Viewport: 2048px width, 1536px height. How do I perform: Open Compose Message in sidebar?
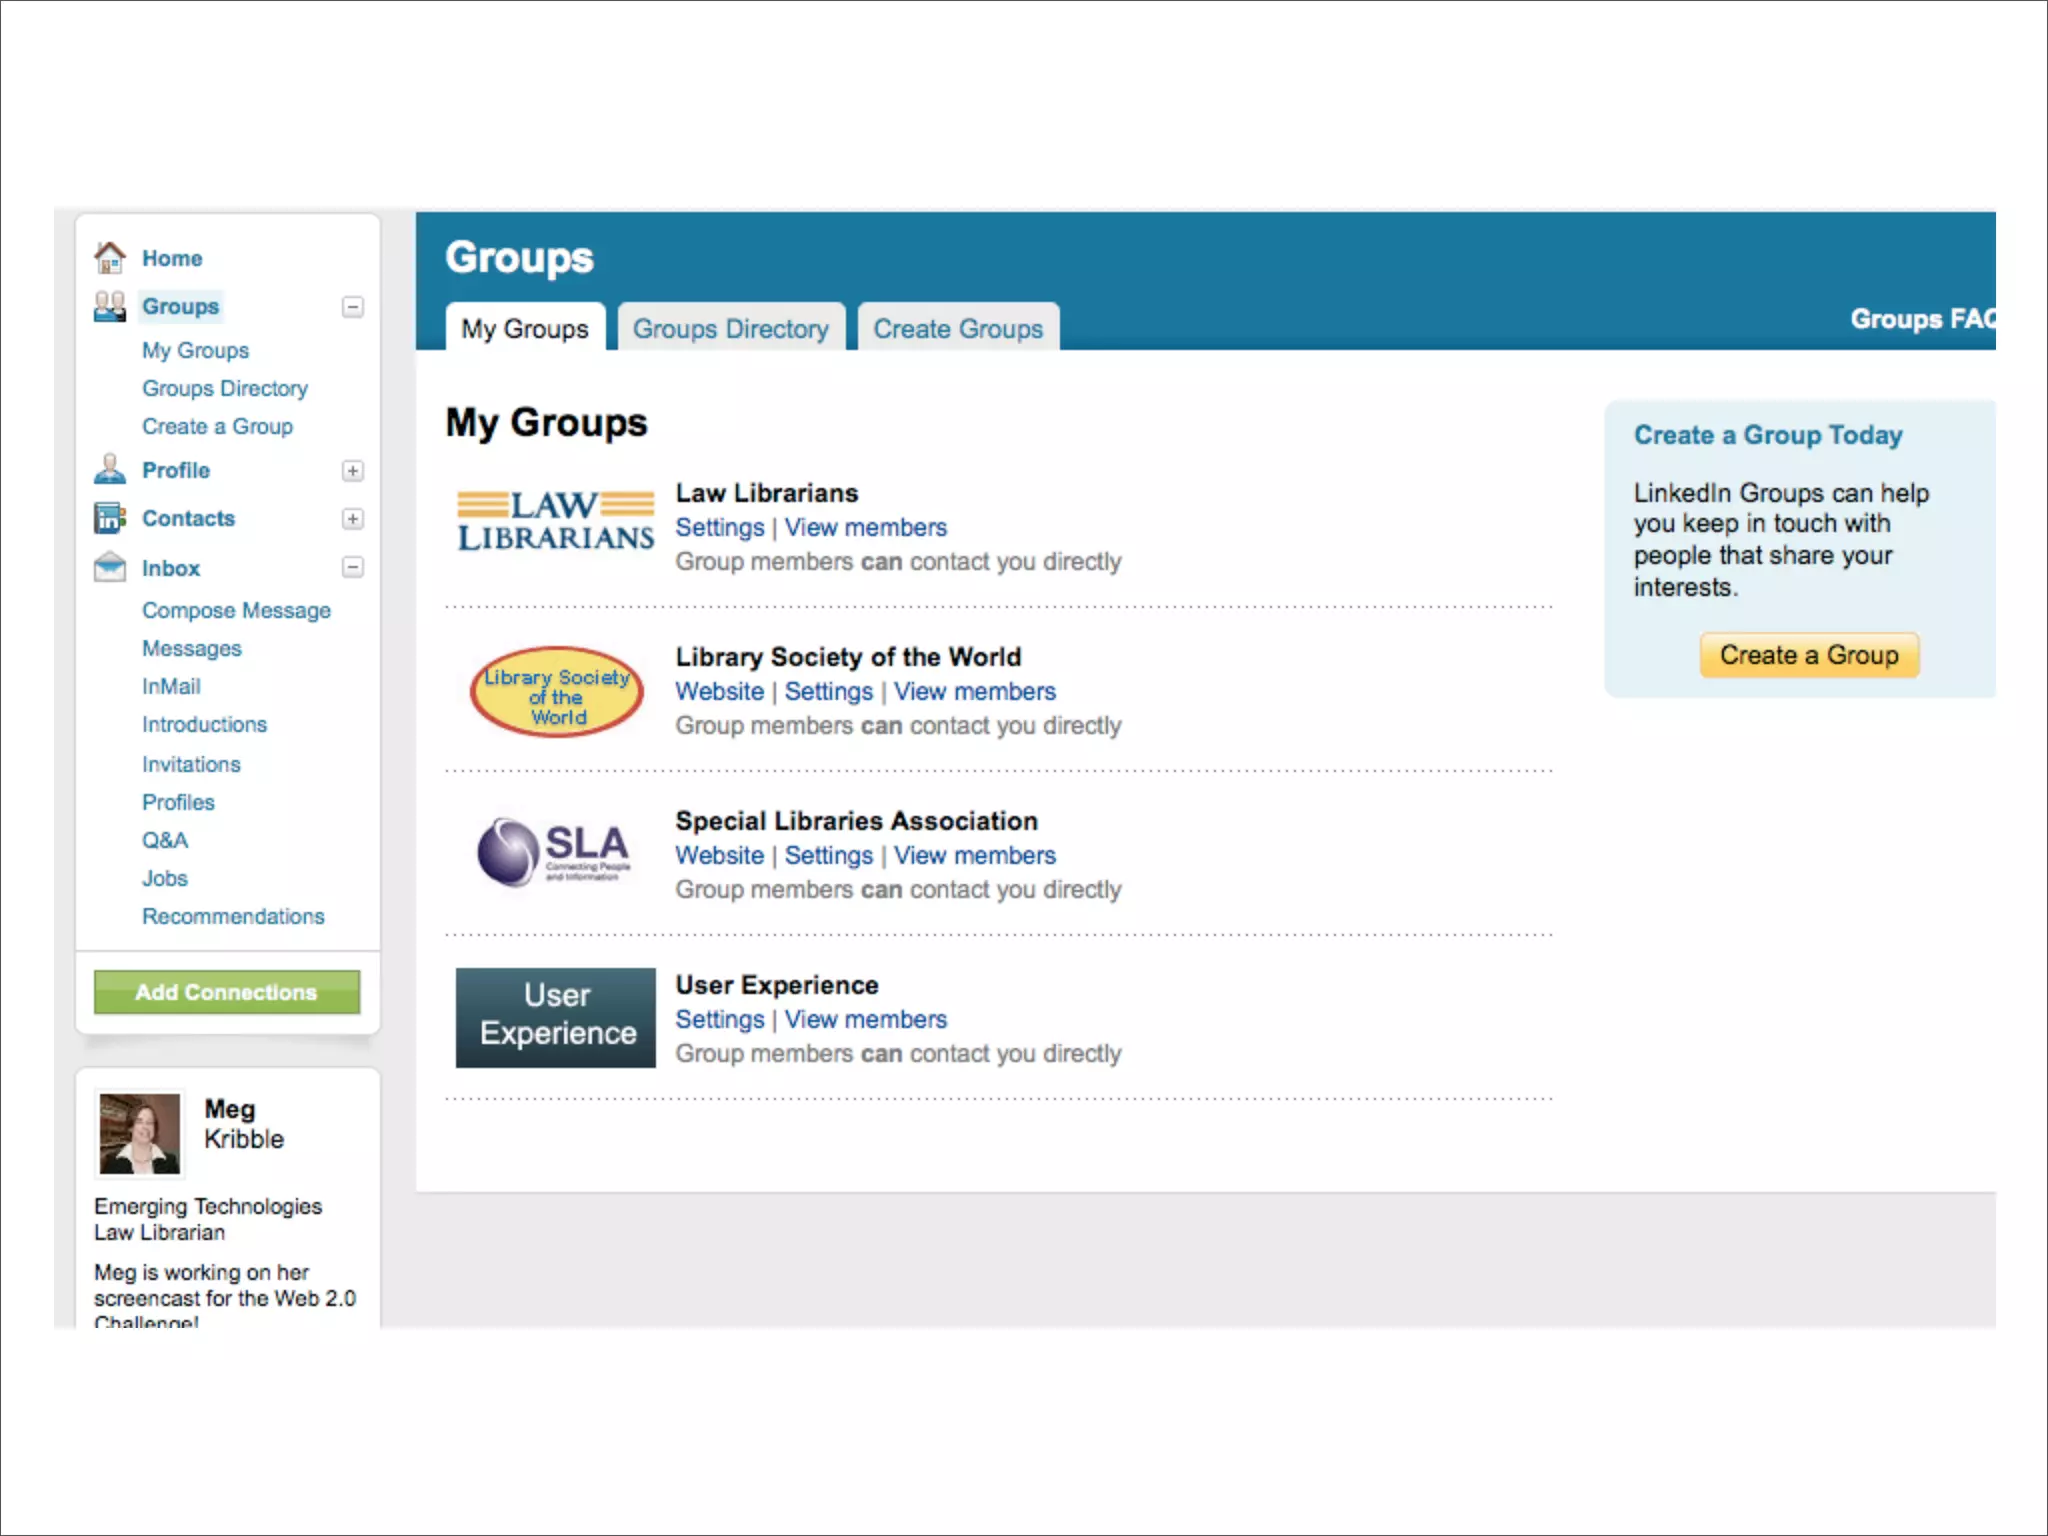click(236, 610)
